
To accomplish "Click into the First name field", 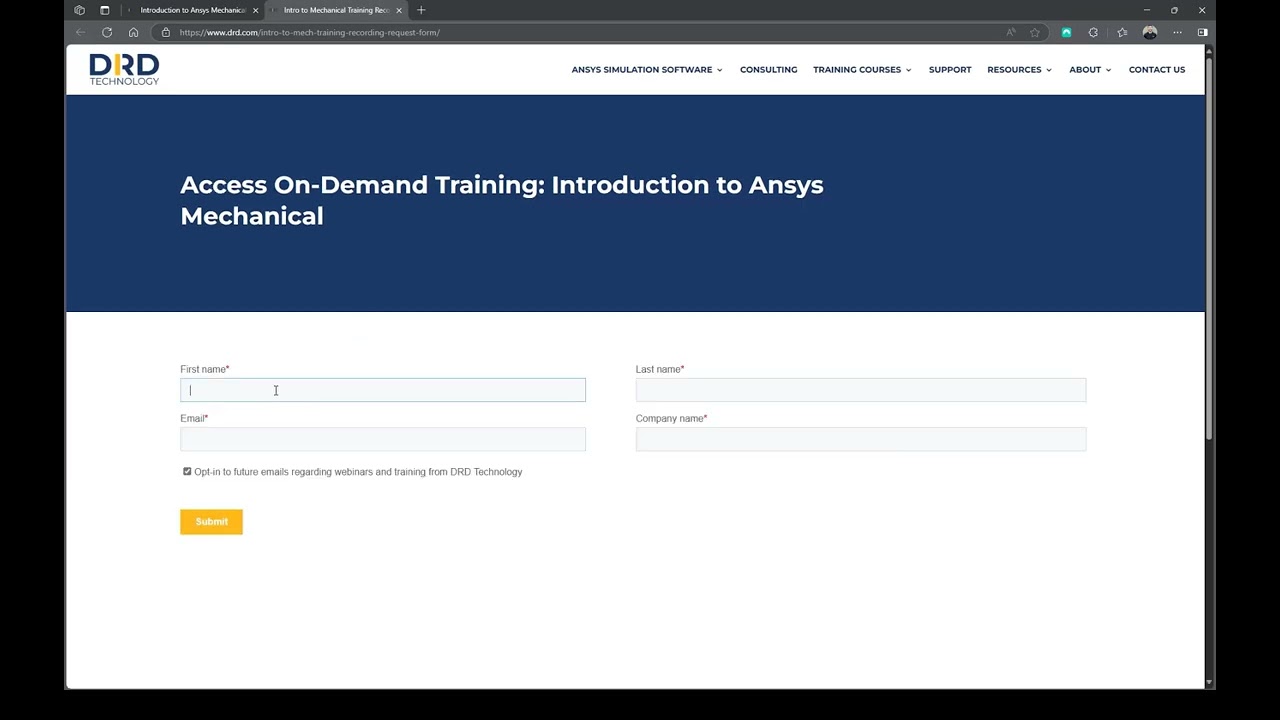I will tap(383, 390).
